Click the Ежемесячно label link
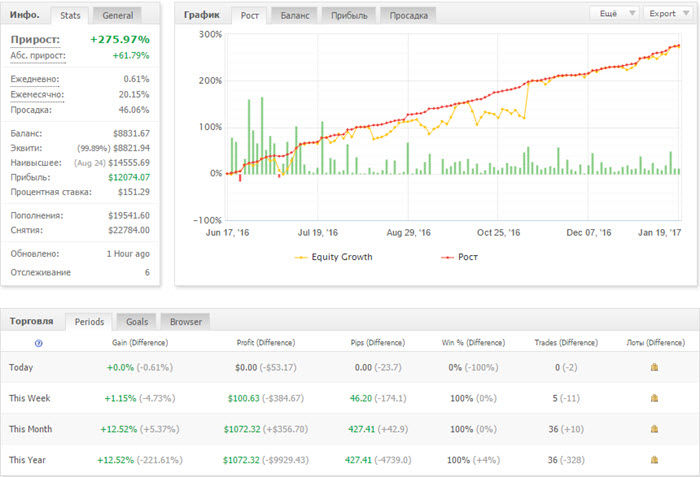Image resolution: width=700 pixels, height=477 pixels. 37,94
